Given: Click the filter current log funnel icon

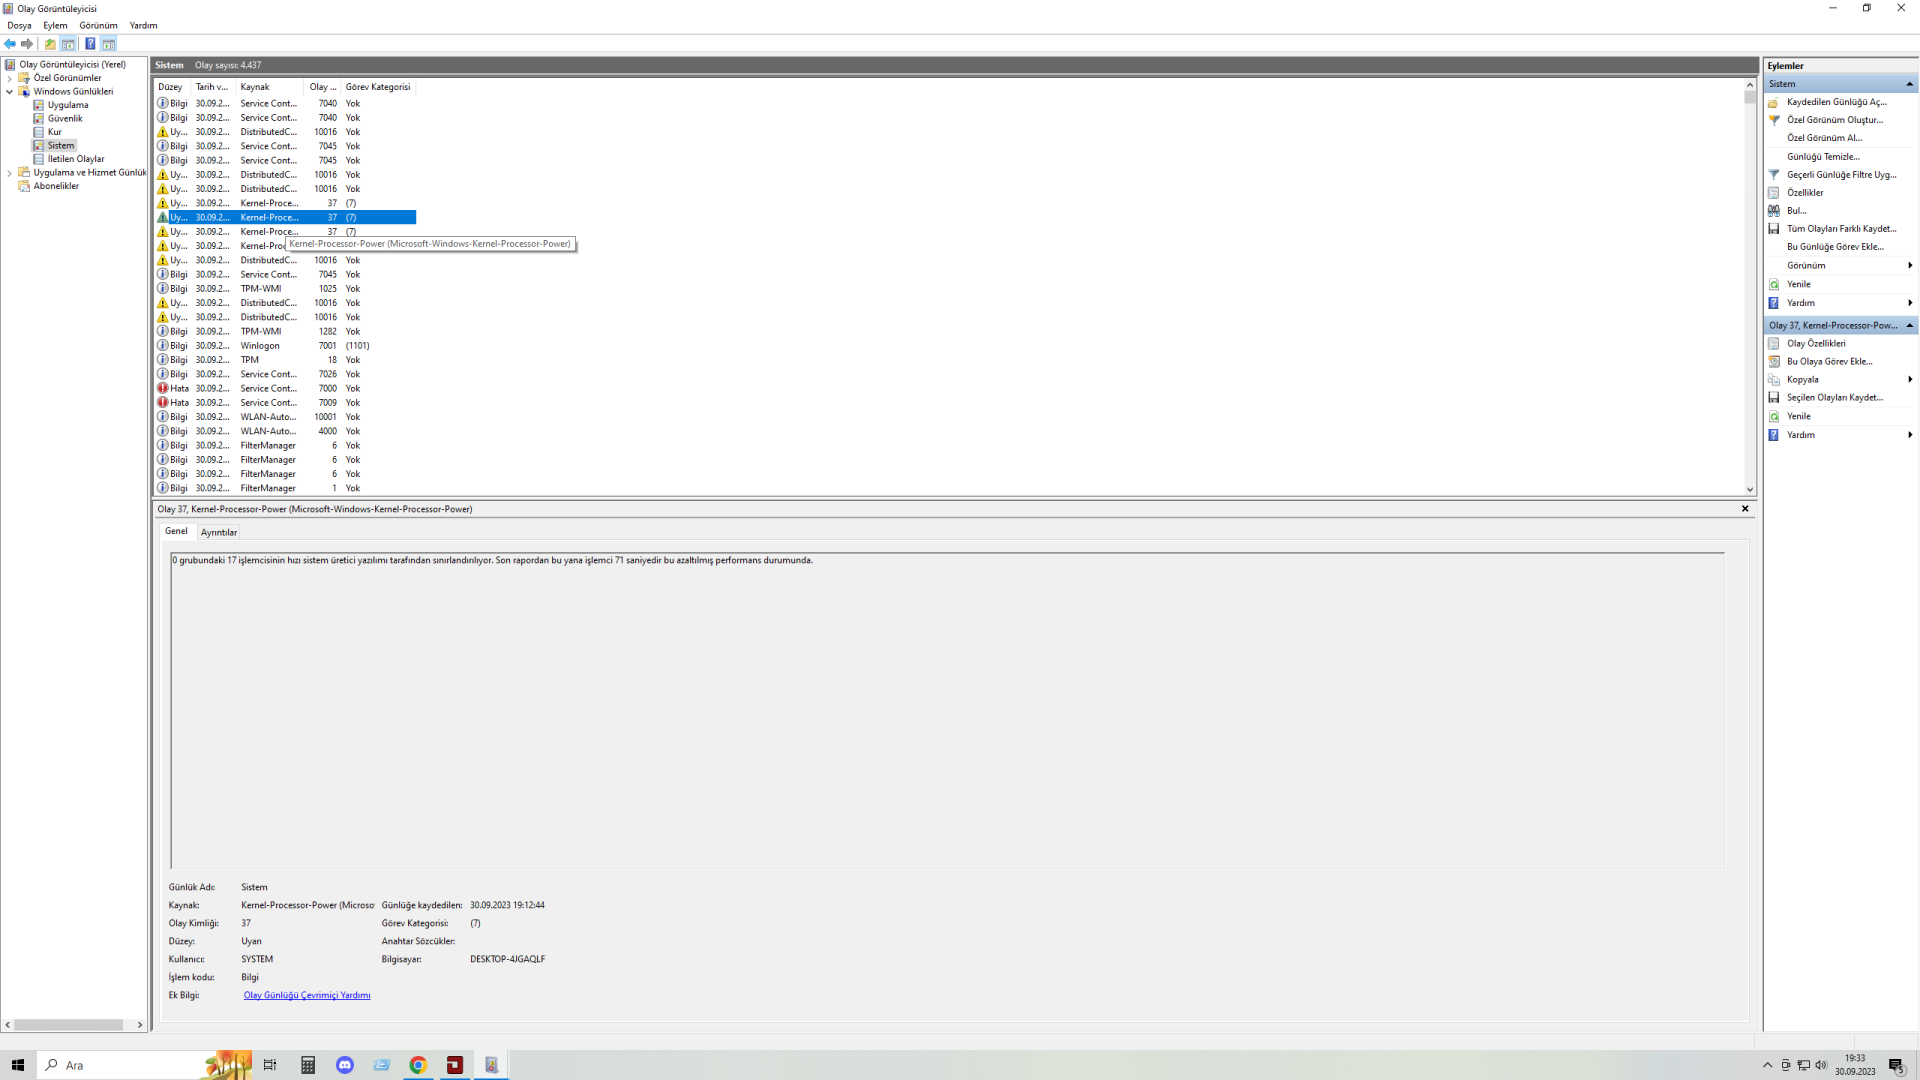Looking at the screenshot, I should [x=1774, y=175].
